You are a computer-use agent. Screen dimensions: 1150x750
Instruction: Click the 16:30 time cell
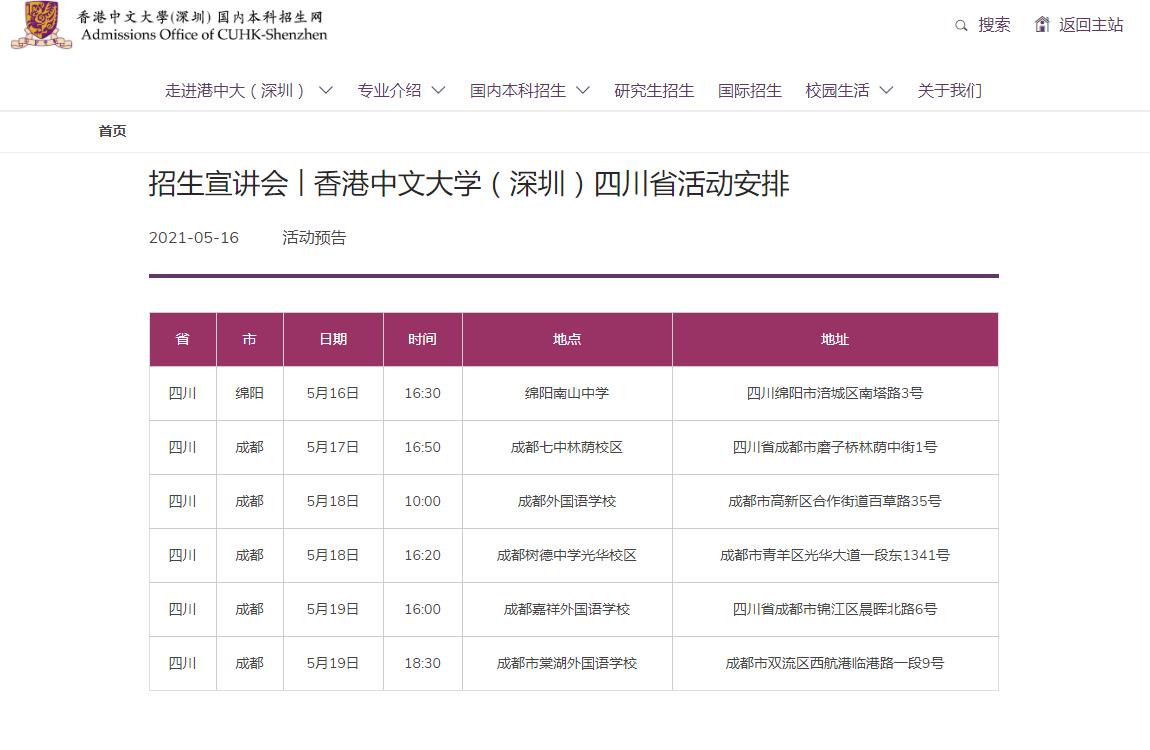coord(422,393)
